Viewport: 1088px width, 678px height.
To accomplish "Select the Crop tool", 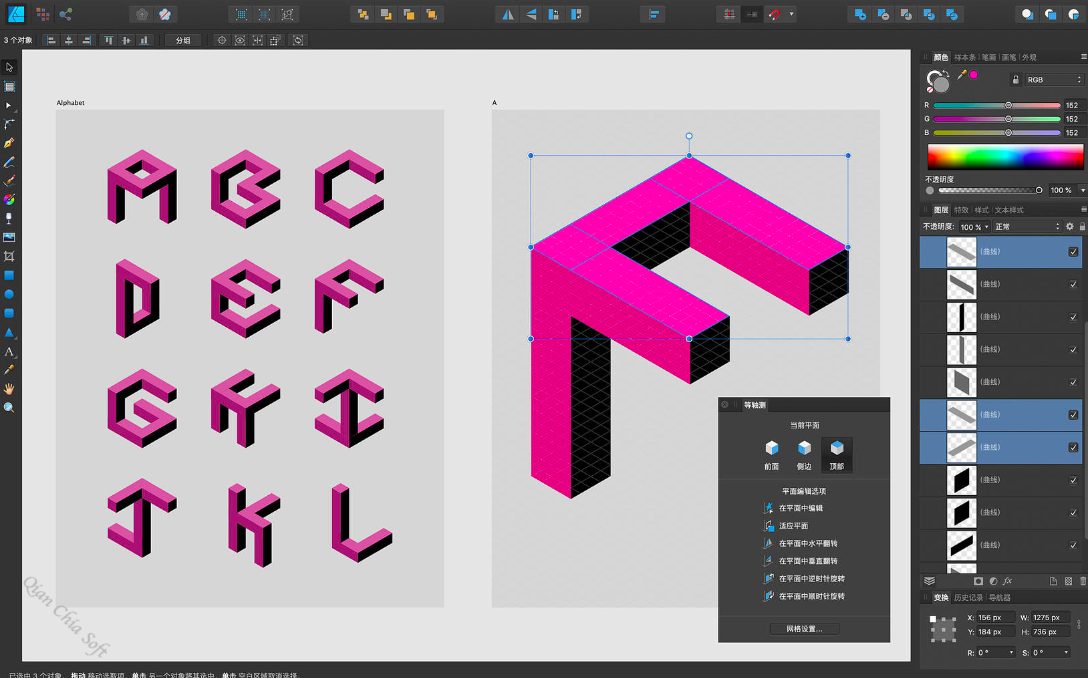I will point(9,256).
